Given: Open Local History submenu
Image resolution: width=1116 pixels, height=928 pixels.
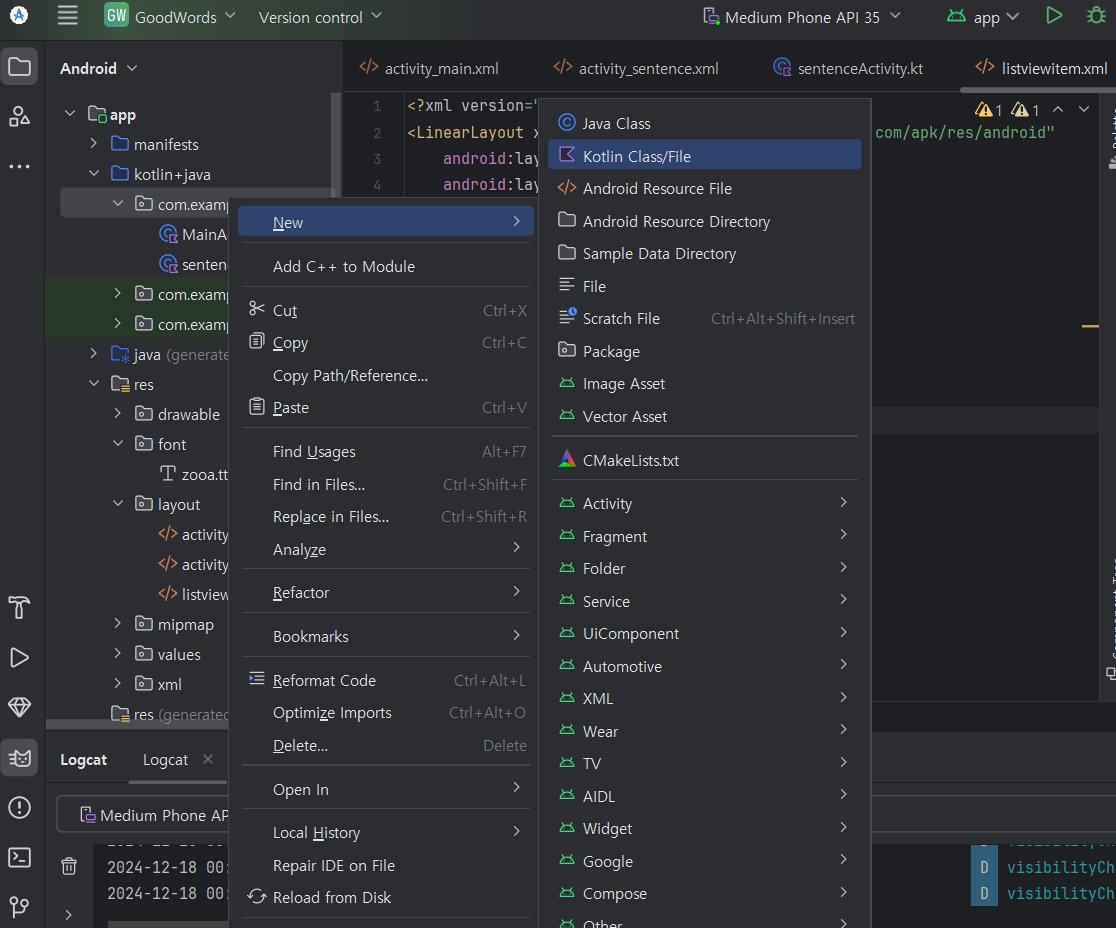Looking at the screenshot, I should pyautogui.click(x=386, y=833).
